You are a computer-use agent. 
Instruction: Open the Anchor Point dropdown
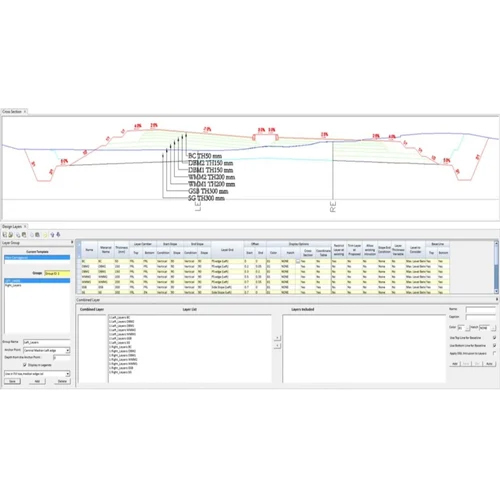(x=68, y=351)
